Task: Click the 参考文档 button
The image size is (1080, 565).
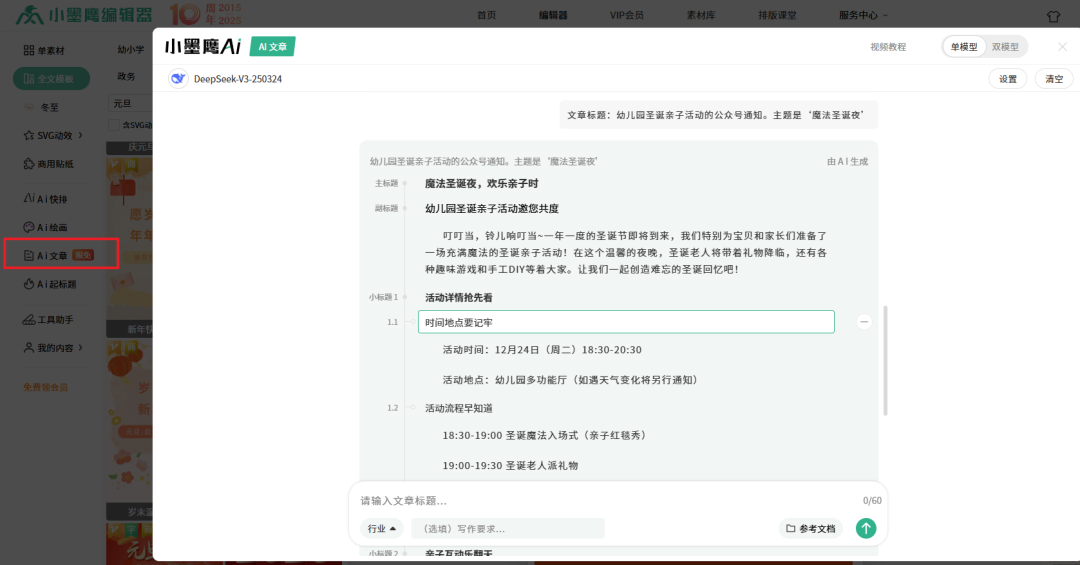Action: click(x=811, y=528)
